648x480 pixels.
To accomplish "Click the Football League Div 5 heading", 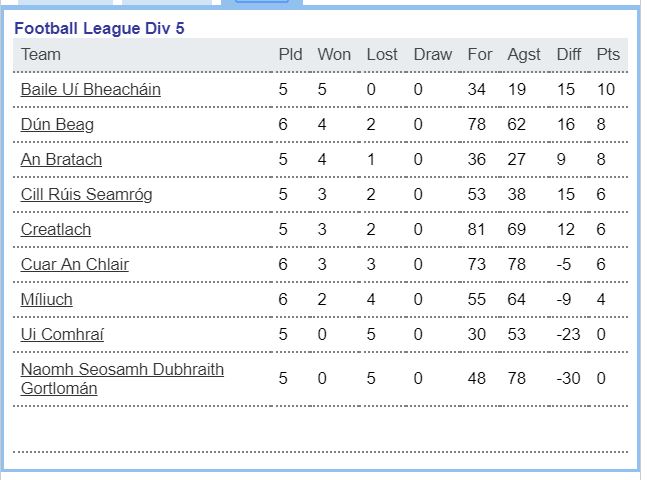I will (x=99, y=29).
